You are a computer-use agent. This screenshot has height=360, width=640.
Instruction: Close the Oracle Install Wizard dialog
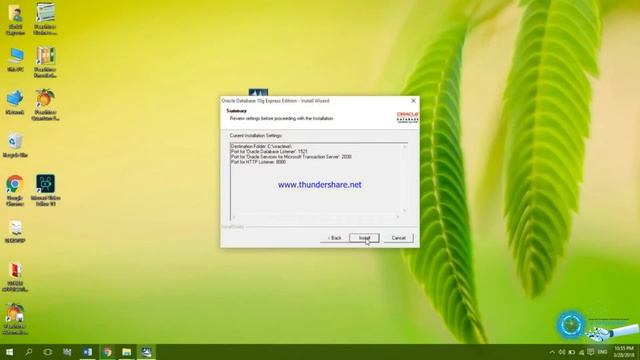pyautogui.click(x=413, y=100)
